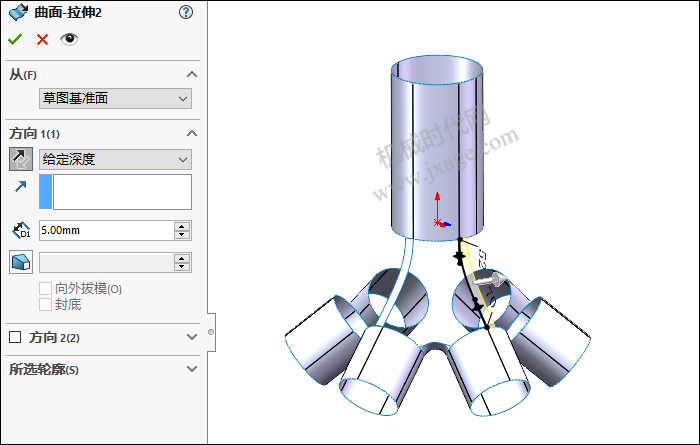Increase the depth value with up spinner
This screenshot has height=445, width=700.
click(182, 226)
